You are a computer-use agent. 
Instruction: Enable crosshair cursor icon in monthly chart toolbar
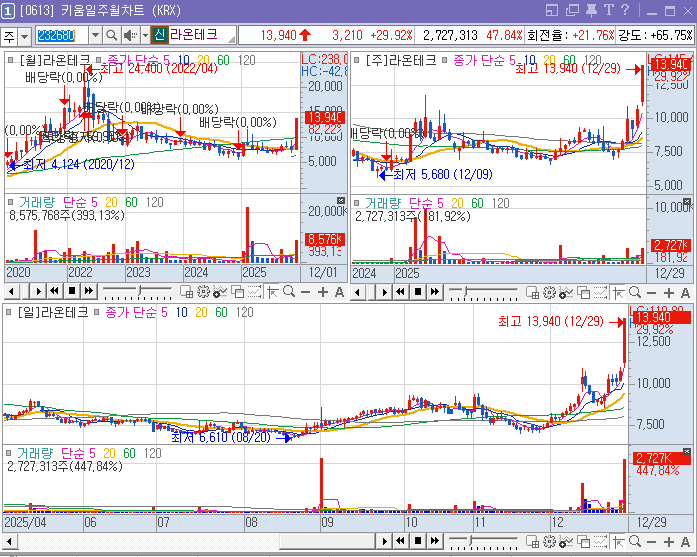(272, 292)
